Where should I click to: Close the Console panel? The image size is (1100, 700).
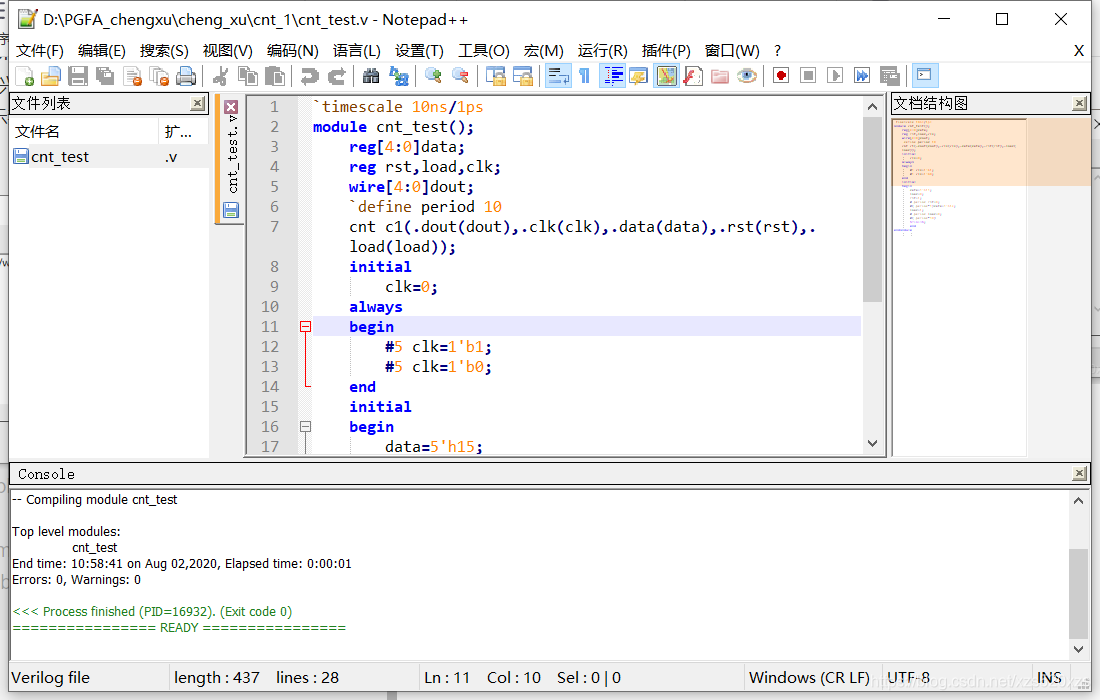[1080, 474]
